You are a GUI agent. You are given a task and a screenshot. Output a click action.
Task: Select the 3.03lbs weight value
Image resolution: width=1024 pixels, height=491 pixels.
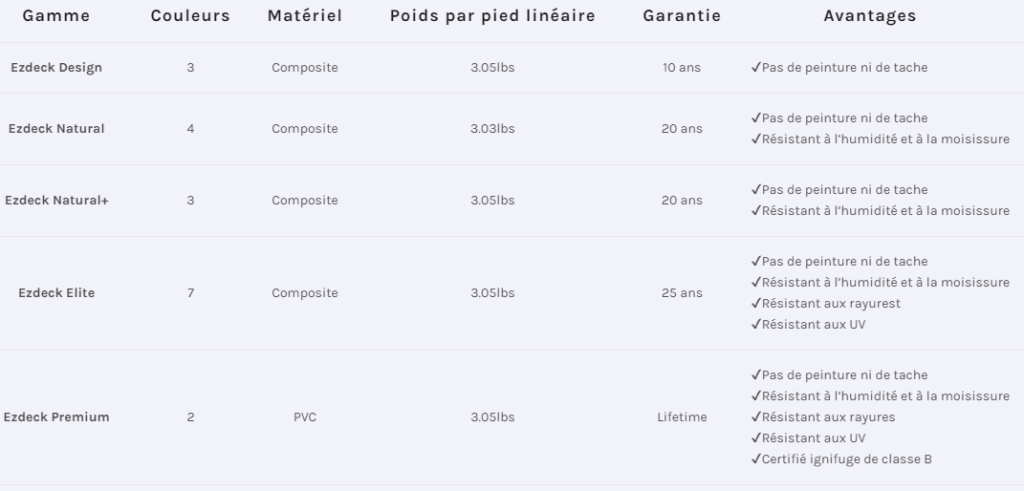pyautogui.click(x=492, y=129)
